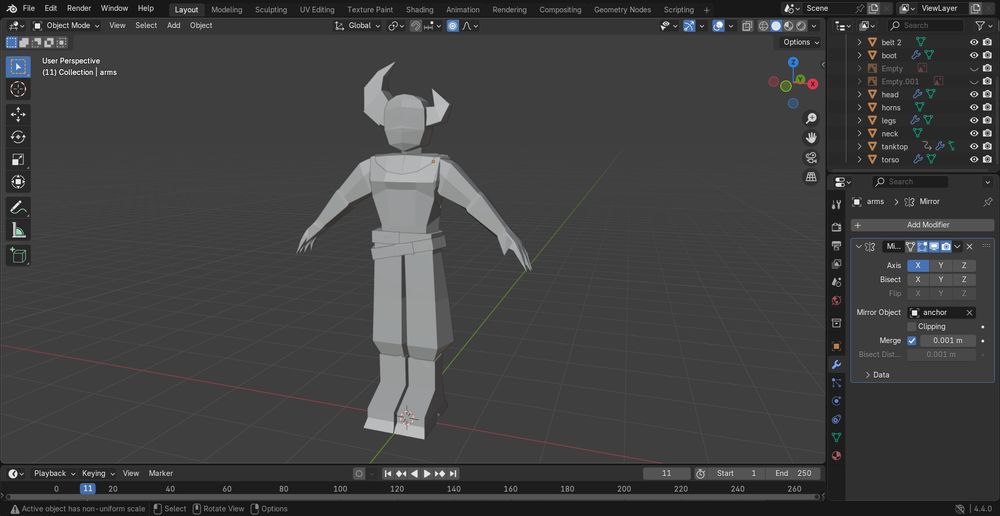Switch to rendered viewport shading
This screenshot has height=516, width=1000.
tap(801, 26)
